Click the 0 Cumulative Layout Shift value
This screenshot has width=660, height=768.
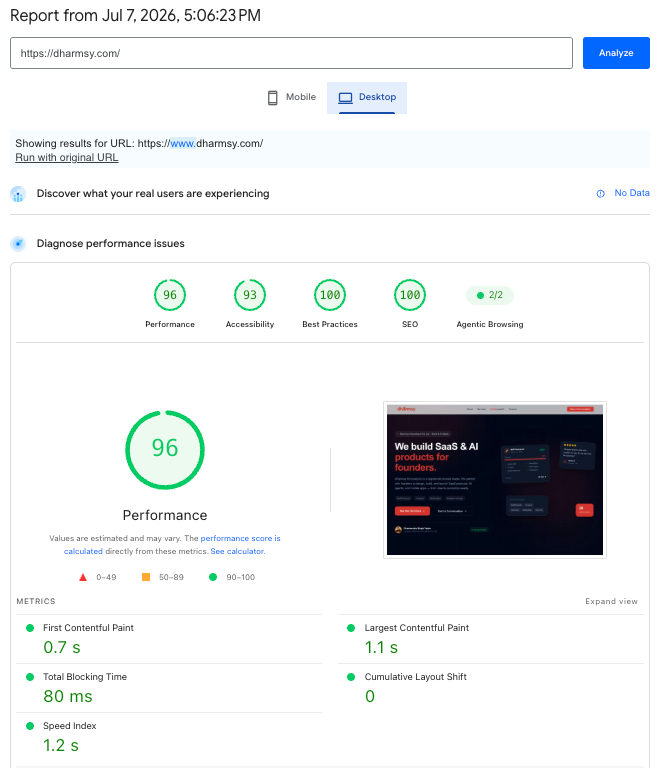(370, 696)
